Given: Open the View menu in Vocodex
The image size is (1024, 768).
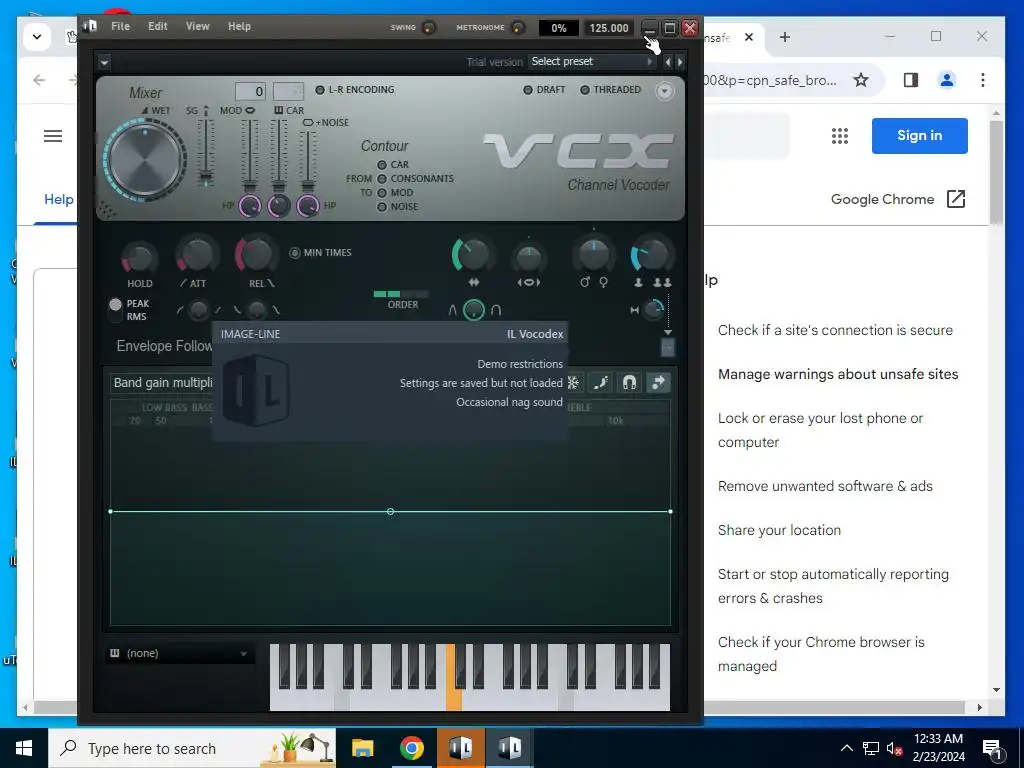Looking at the screenshot, I should pyautogui.click(x=197, y=26).
